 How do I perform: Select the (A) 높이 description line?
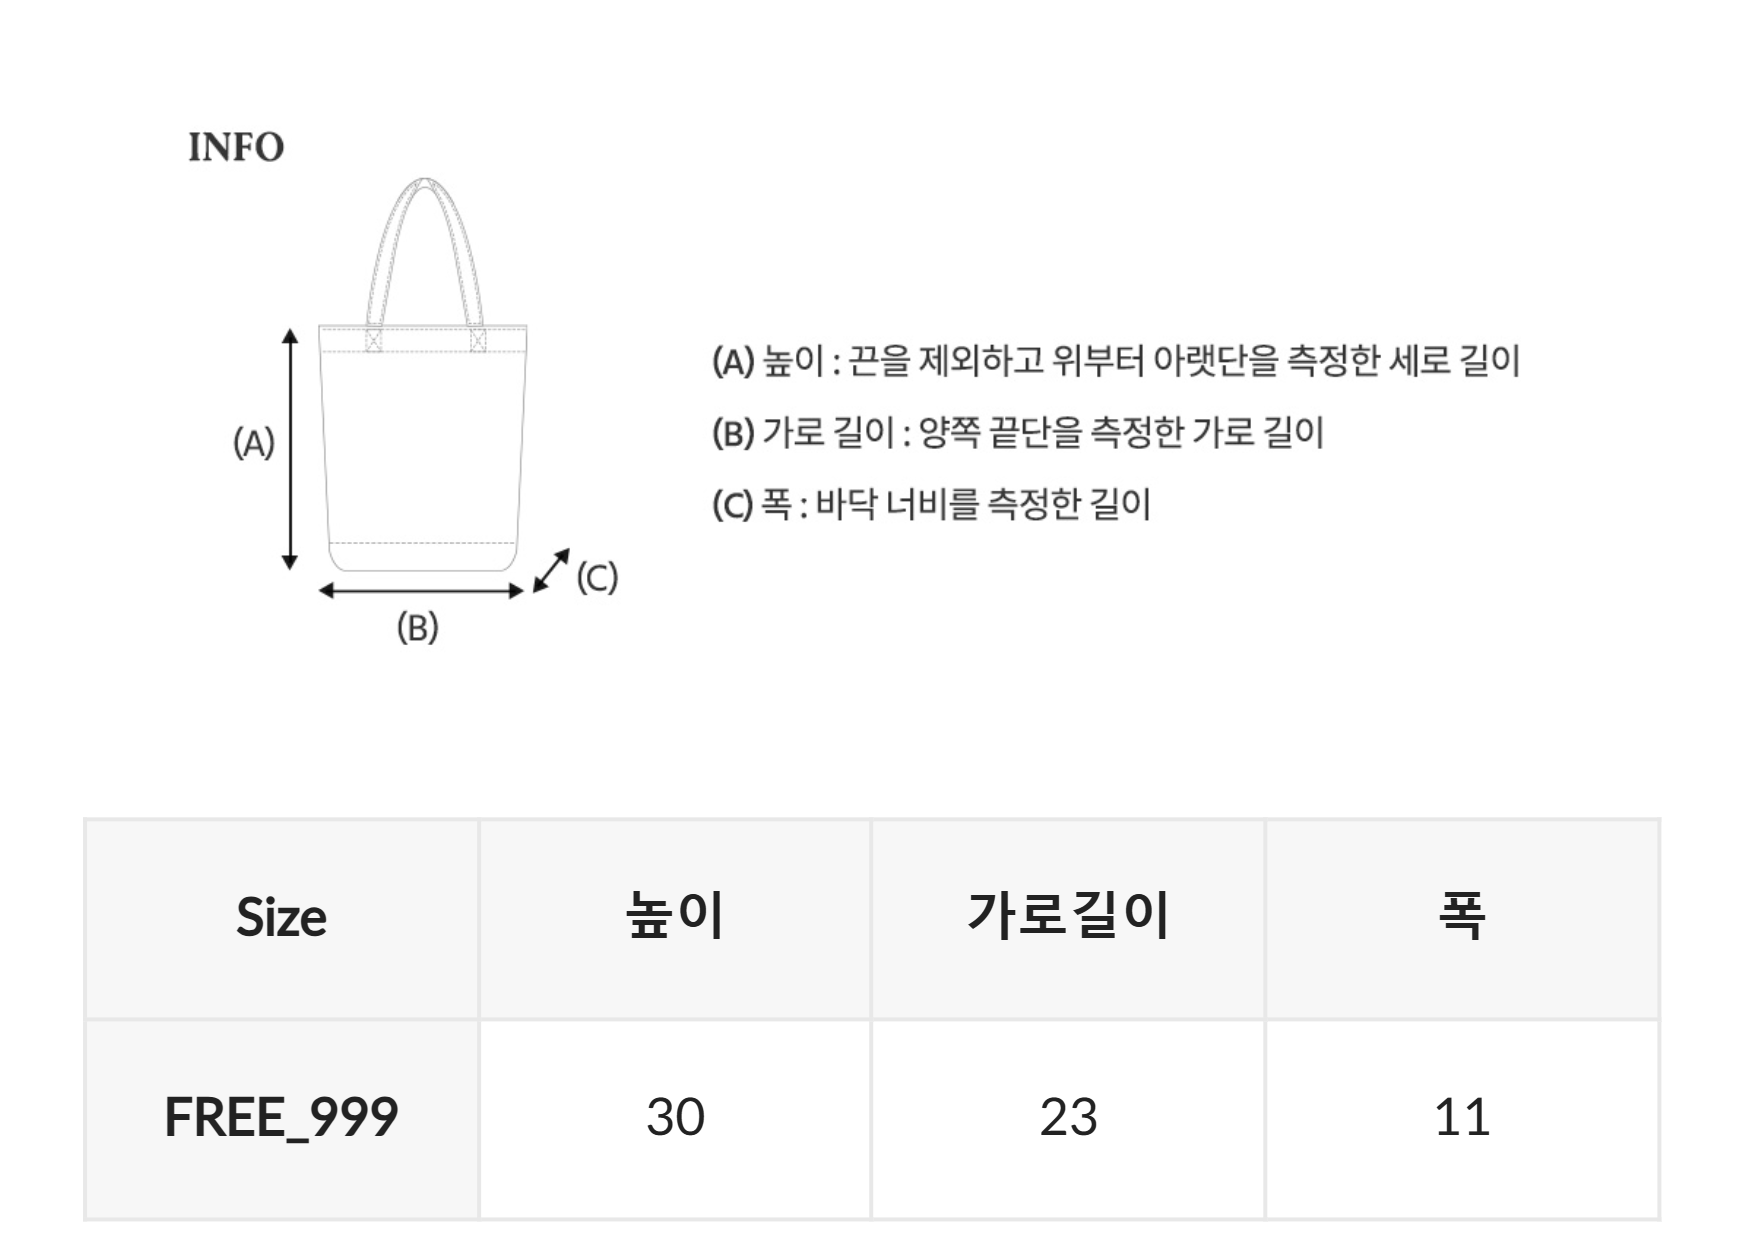coord(1115,361)
